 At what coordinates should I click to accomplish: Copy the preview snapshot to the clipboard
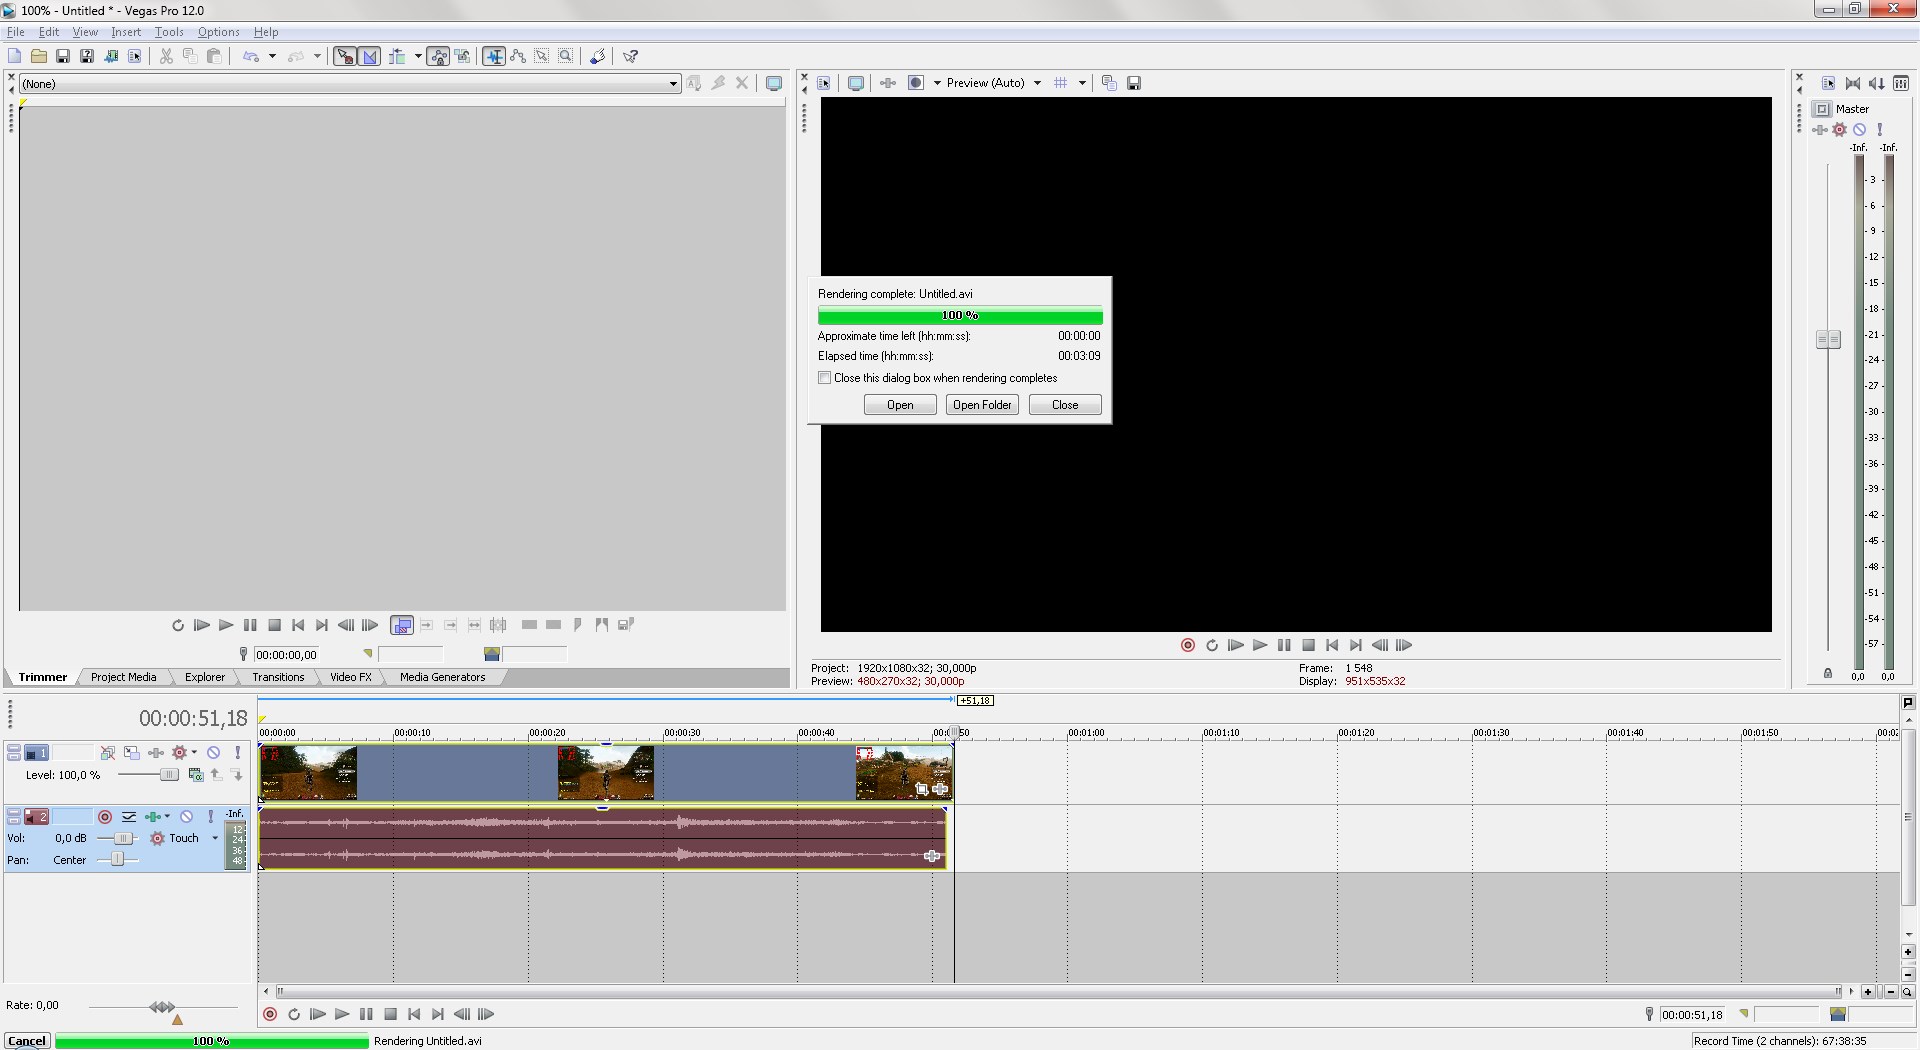(x=1109, y=83)
